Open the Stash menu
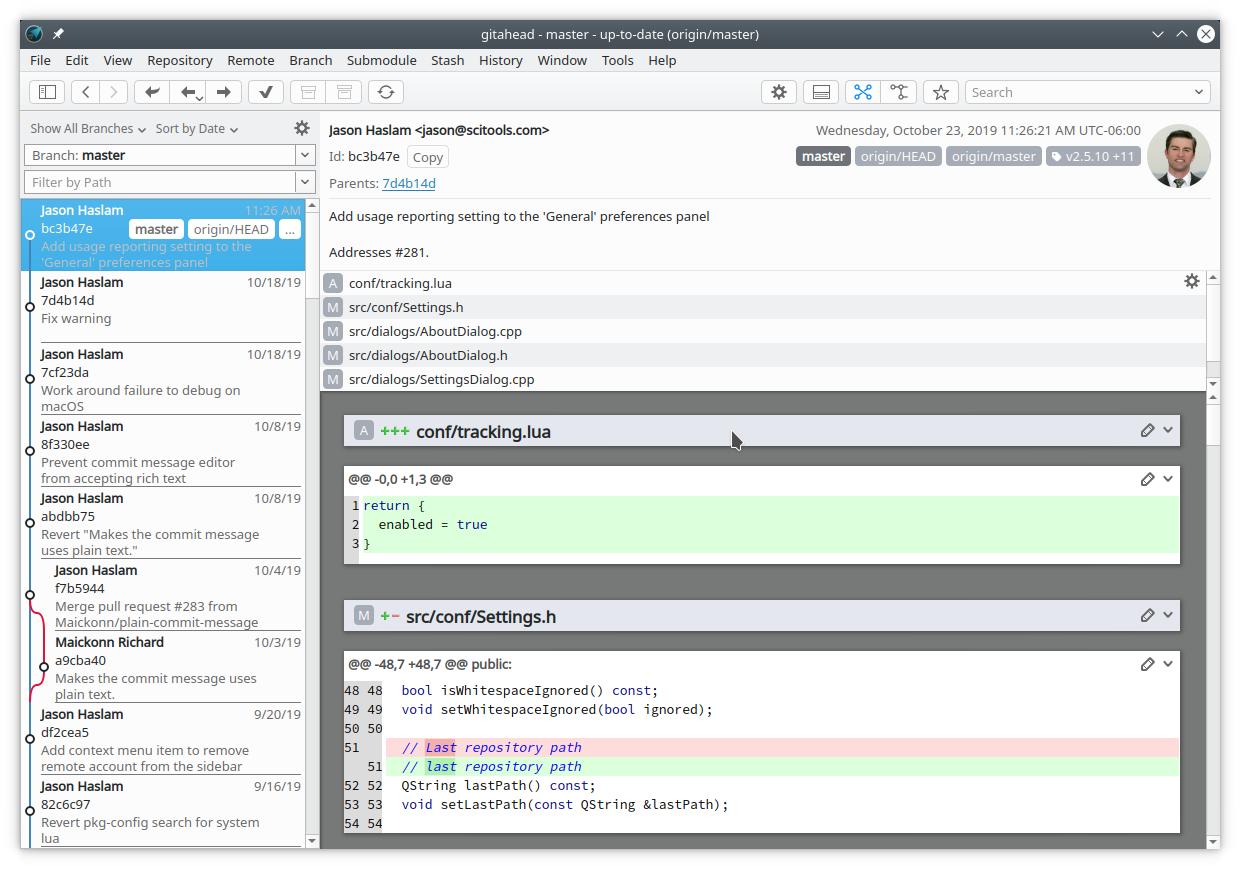 click(x=447, y=60)
